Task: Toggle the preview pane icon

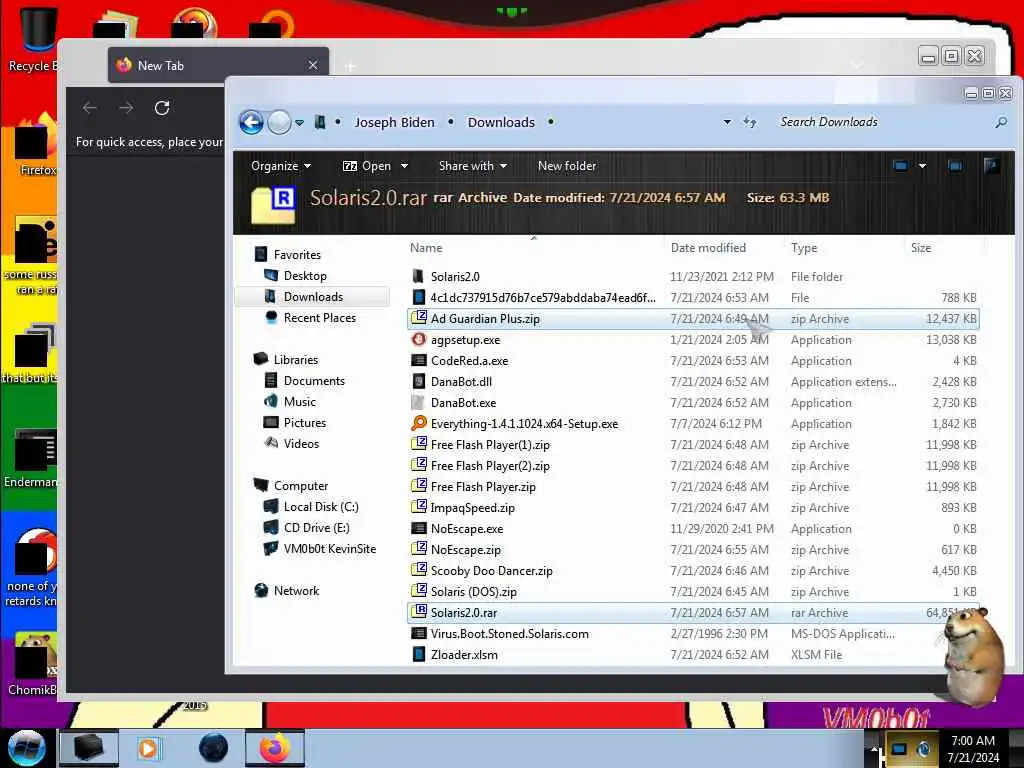Action: coord(955,166)
